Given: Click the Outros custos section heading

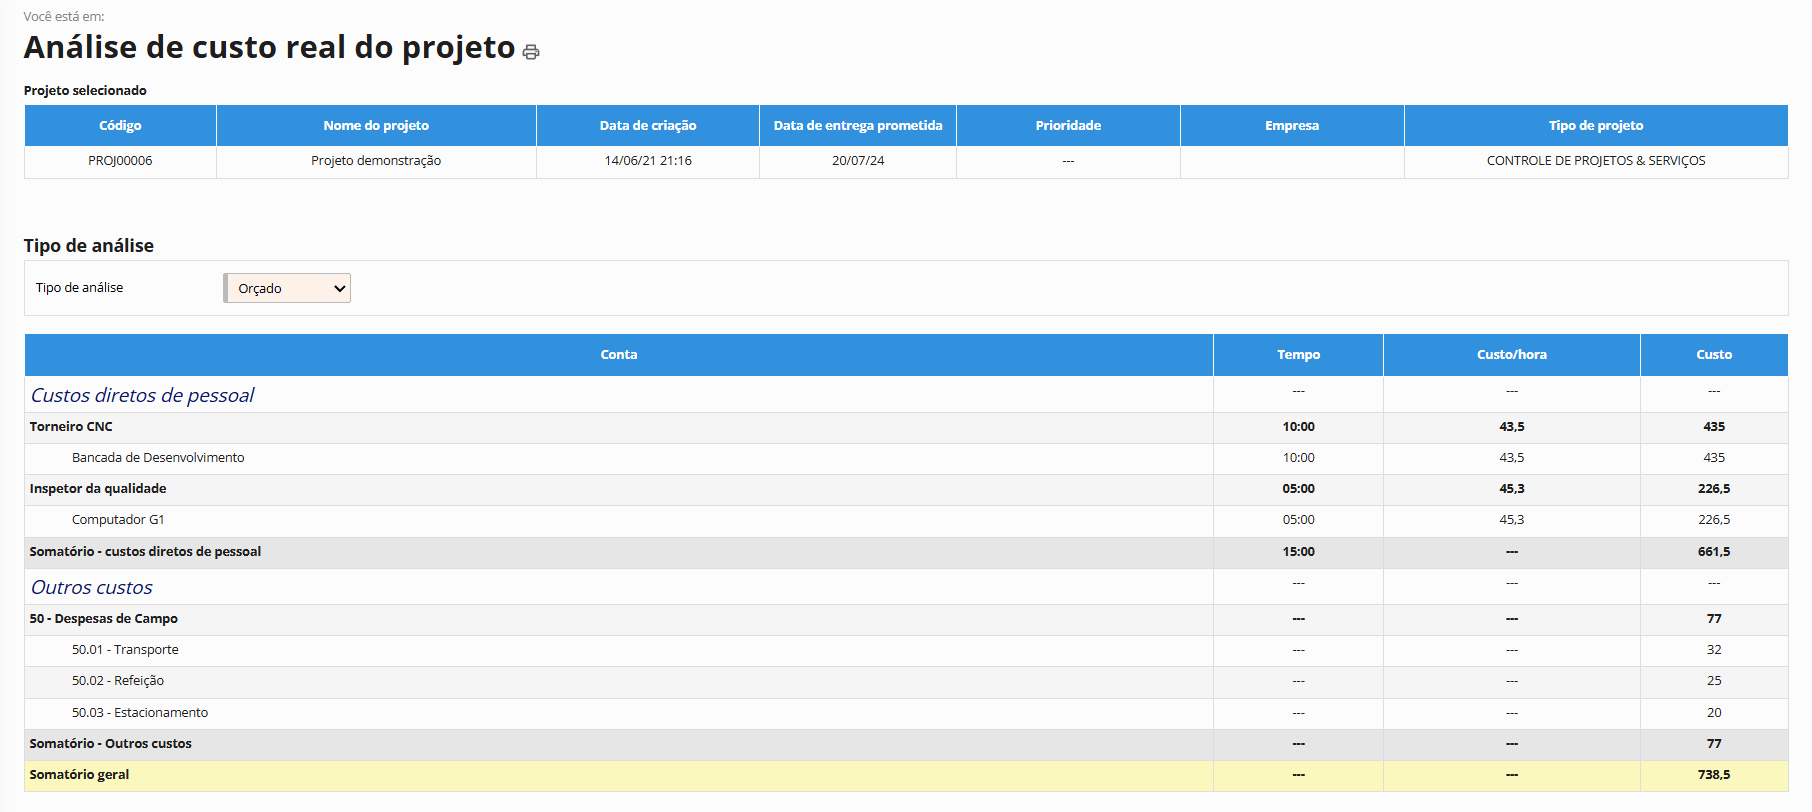Looking at the screenshot, I should (92, 587).
